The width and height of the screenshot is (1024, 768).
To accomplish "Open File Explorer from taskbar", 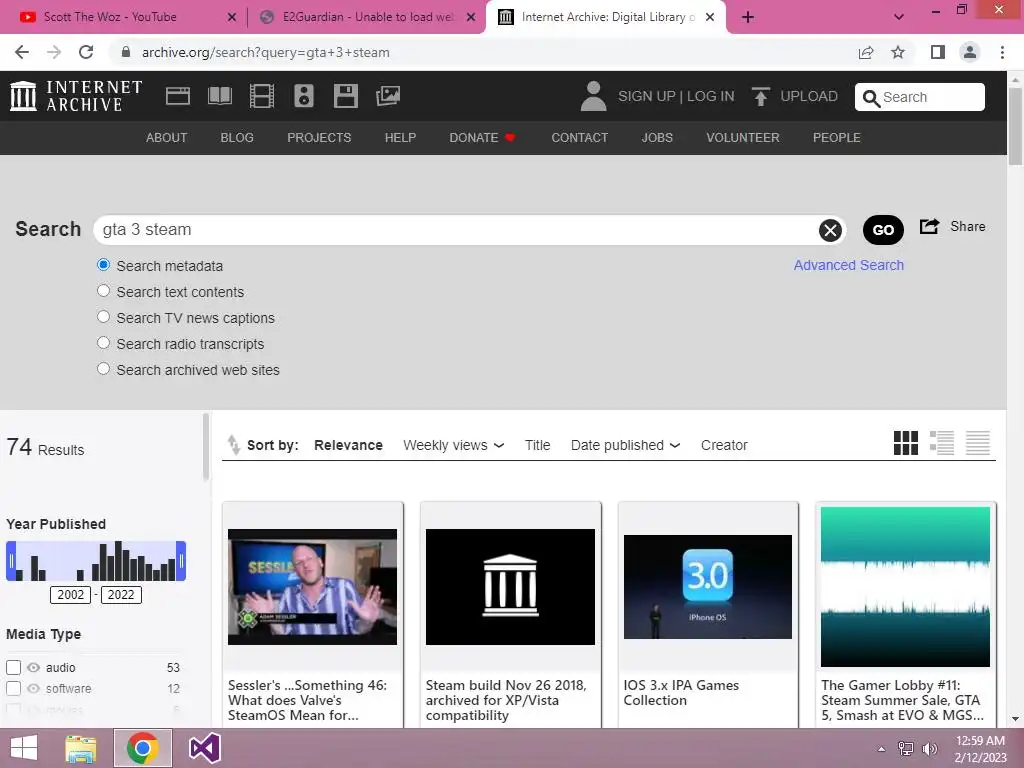I will point(81,748).
